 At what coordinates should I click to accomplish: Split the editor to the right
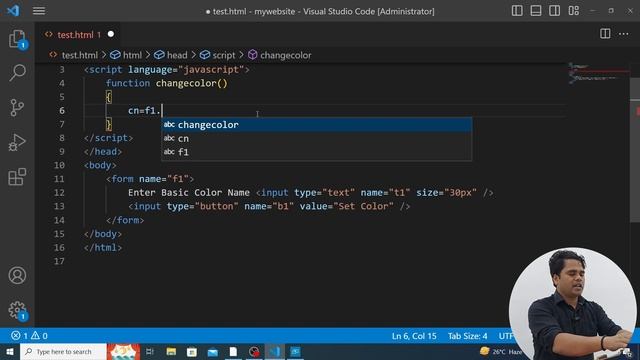point(605,34)
